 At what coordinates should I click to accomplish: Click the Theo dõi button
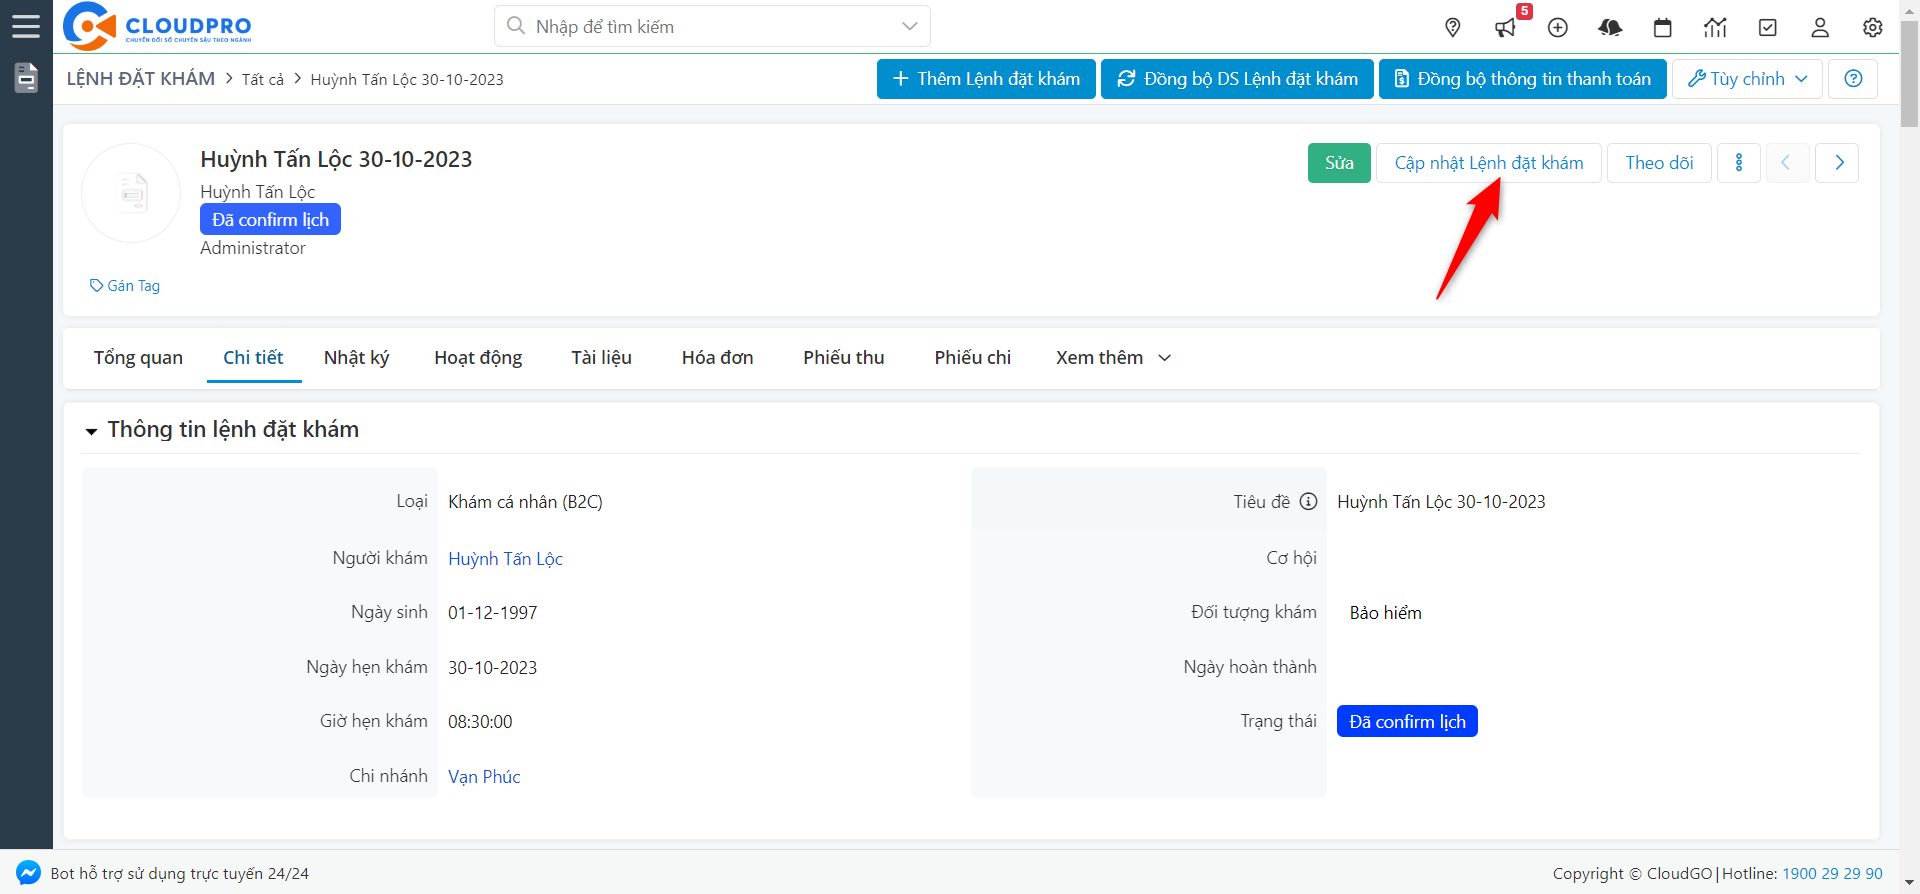coord(1659,163)
